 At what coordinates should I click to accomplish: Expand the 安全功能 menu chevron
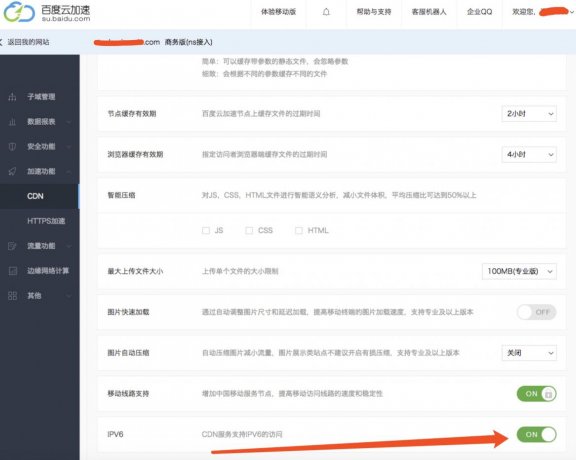69,147
